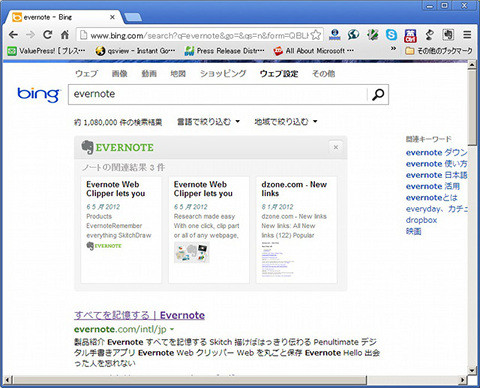Click related keyword evernoteとは
The height and width of the screenshot is (388, 480).
point(432,198)
